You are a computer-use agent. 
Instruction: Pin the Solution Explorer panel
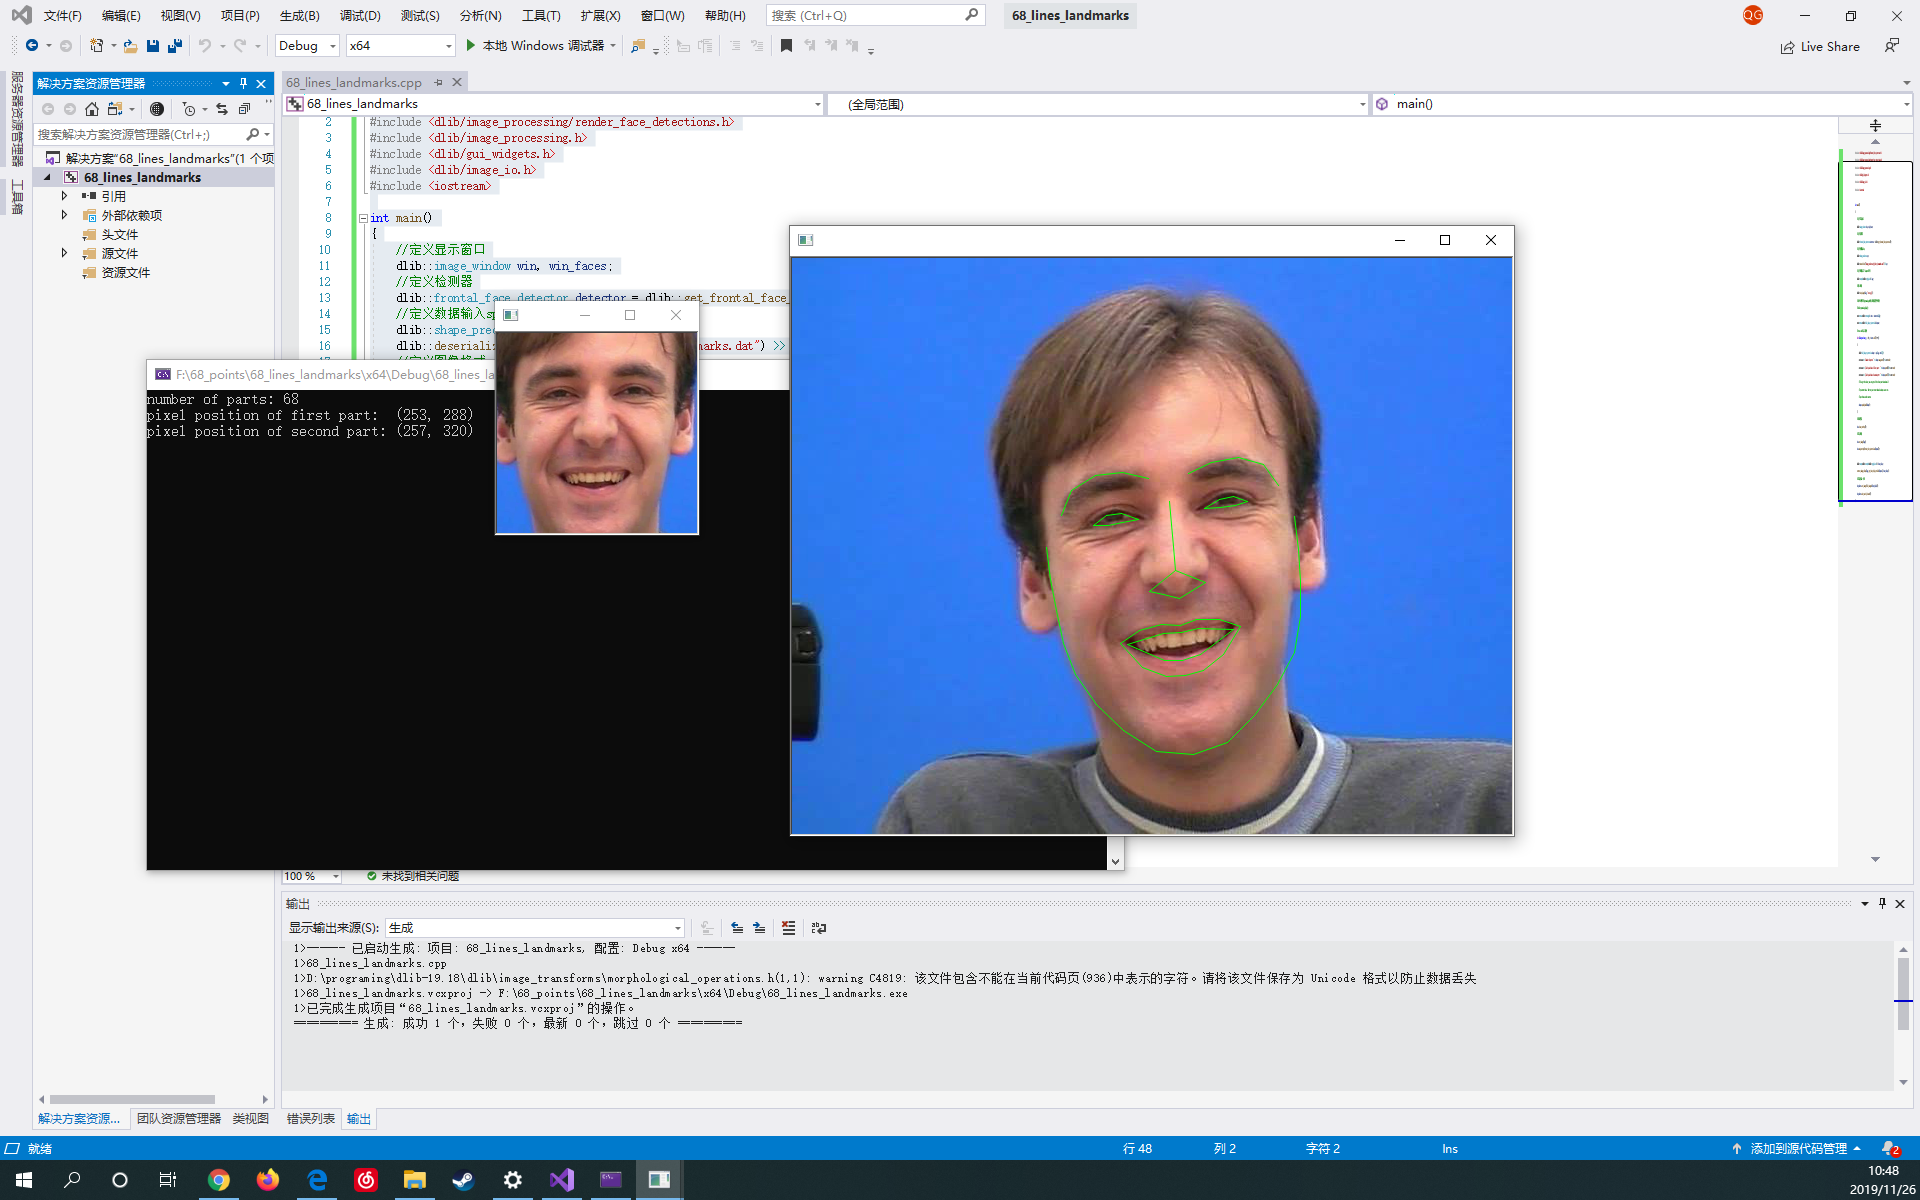coord(242,83)
